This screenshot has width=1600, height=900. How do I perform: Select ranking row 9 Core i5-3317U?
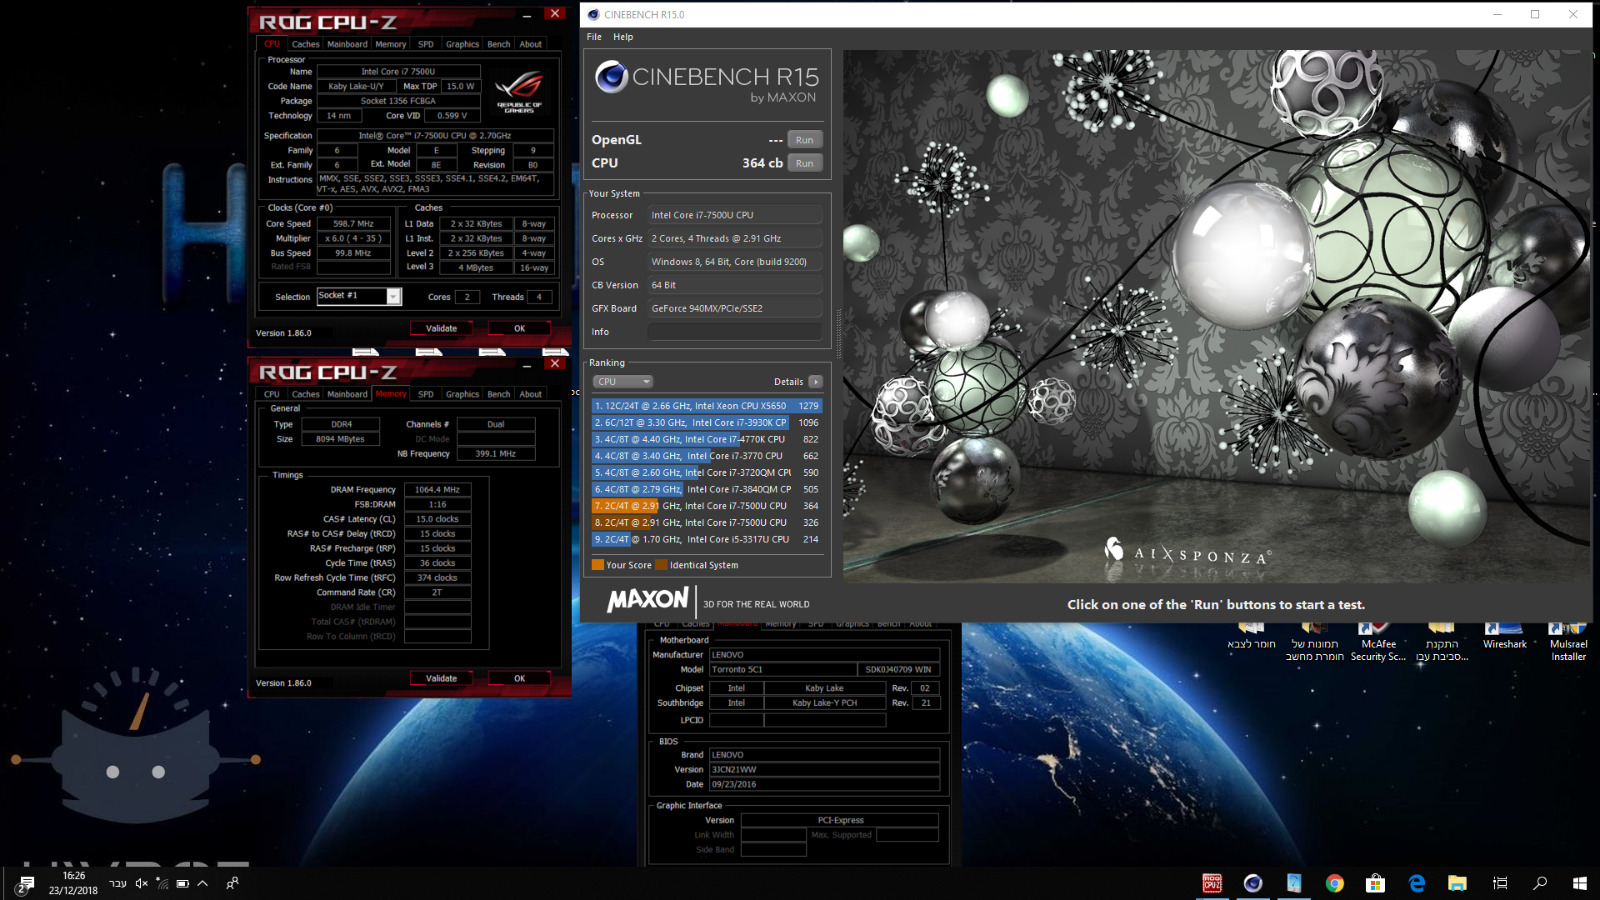coord(707,539)
